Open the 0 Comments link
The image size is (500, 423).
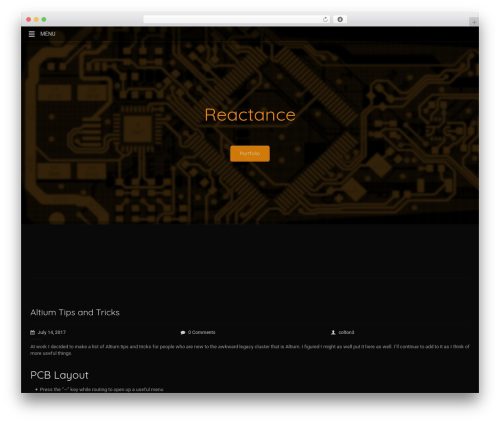202,332
